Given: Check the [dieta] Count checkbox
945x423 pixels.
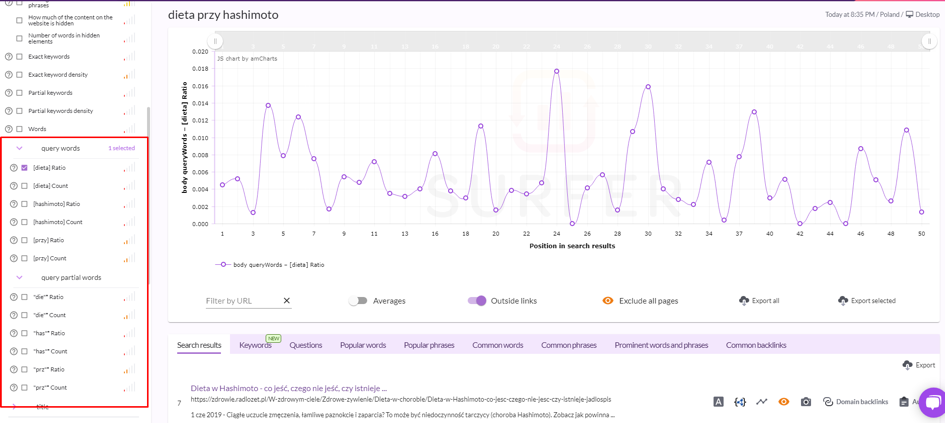Looking at the screenshot, I should click(24, 186).
